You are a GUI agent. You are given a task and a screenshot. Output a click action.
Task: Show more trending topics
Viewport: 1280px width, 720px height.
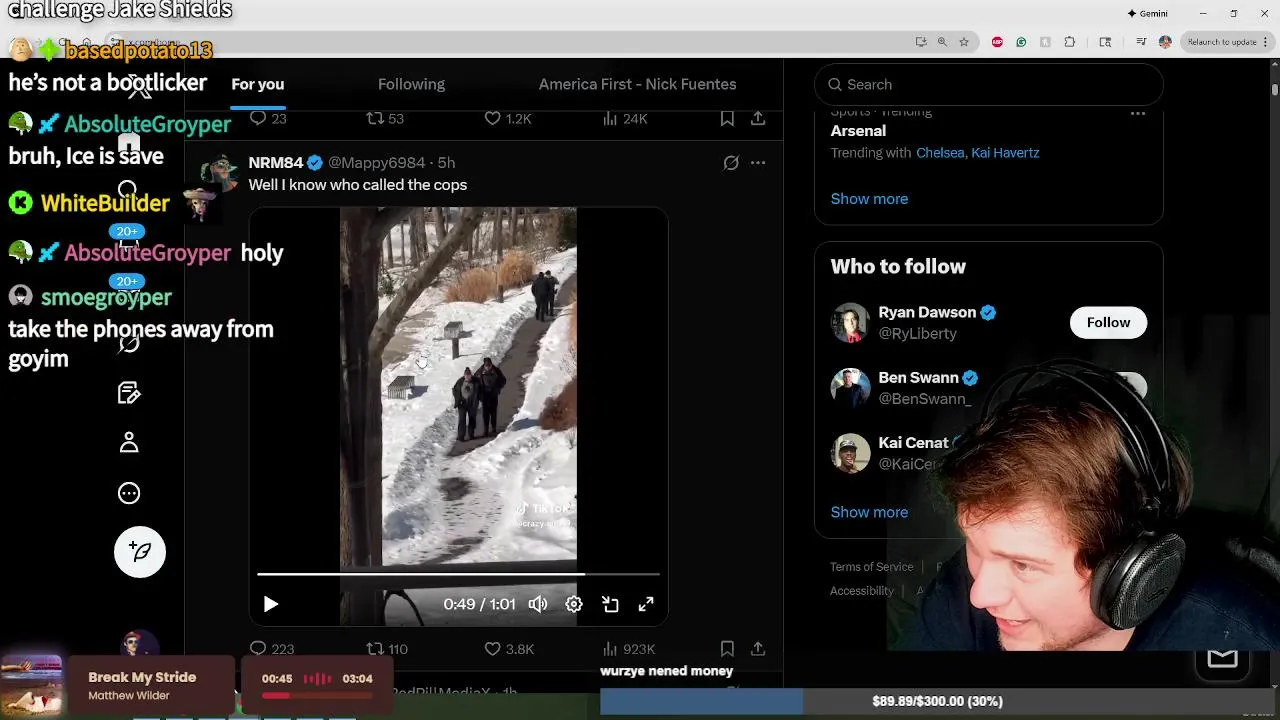(869, 199)
